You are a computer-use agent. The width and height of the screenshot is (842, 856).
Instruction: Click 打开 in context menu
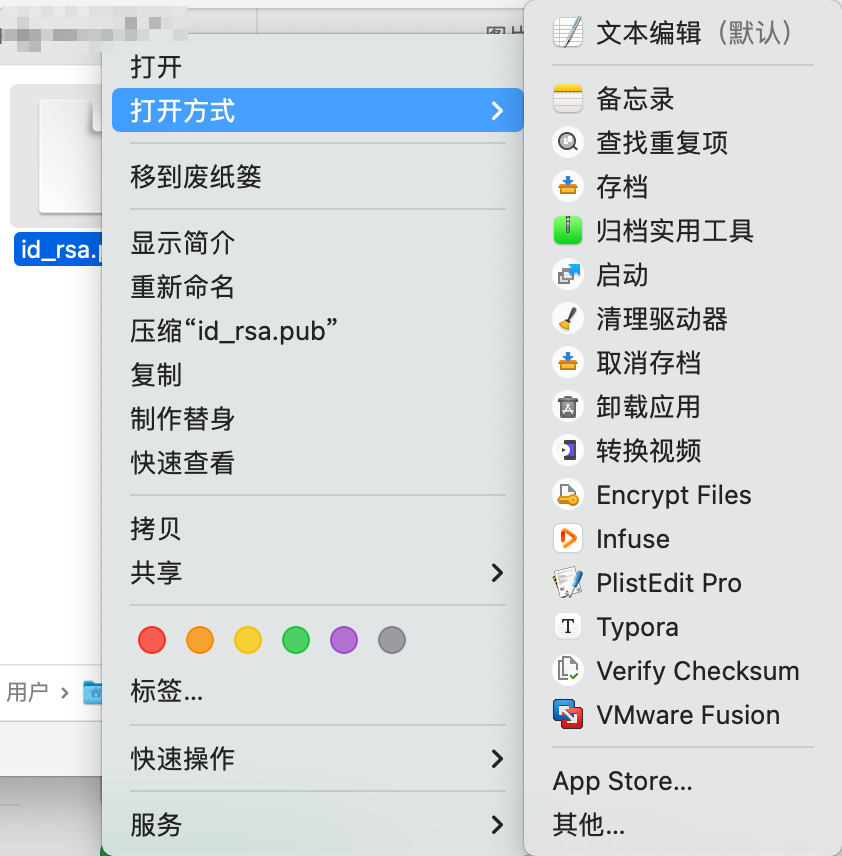[318, 67]
